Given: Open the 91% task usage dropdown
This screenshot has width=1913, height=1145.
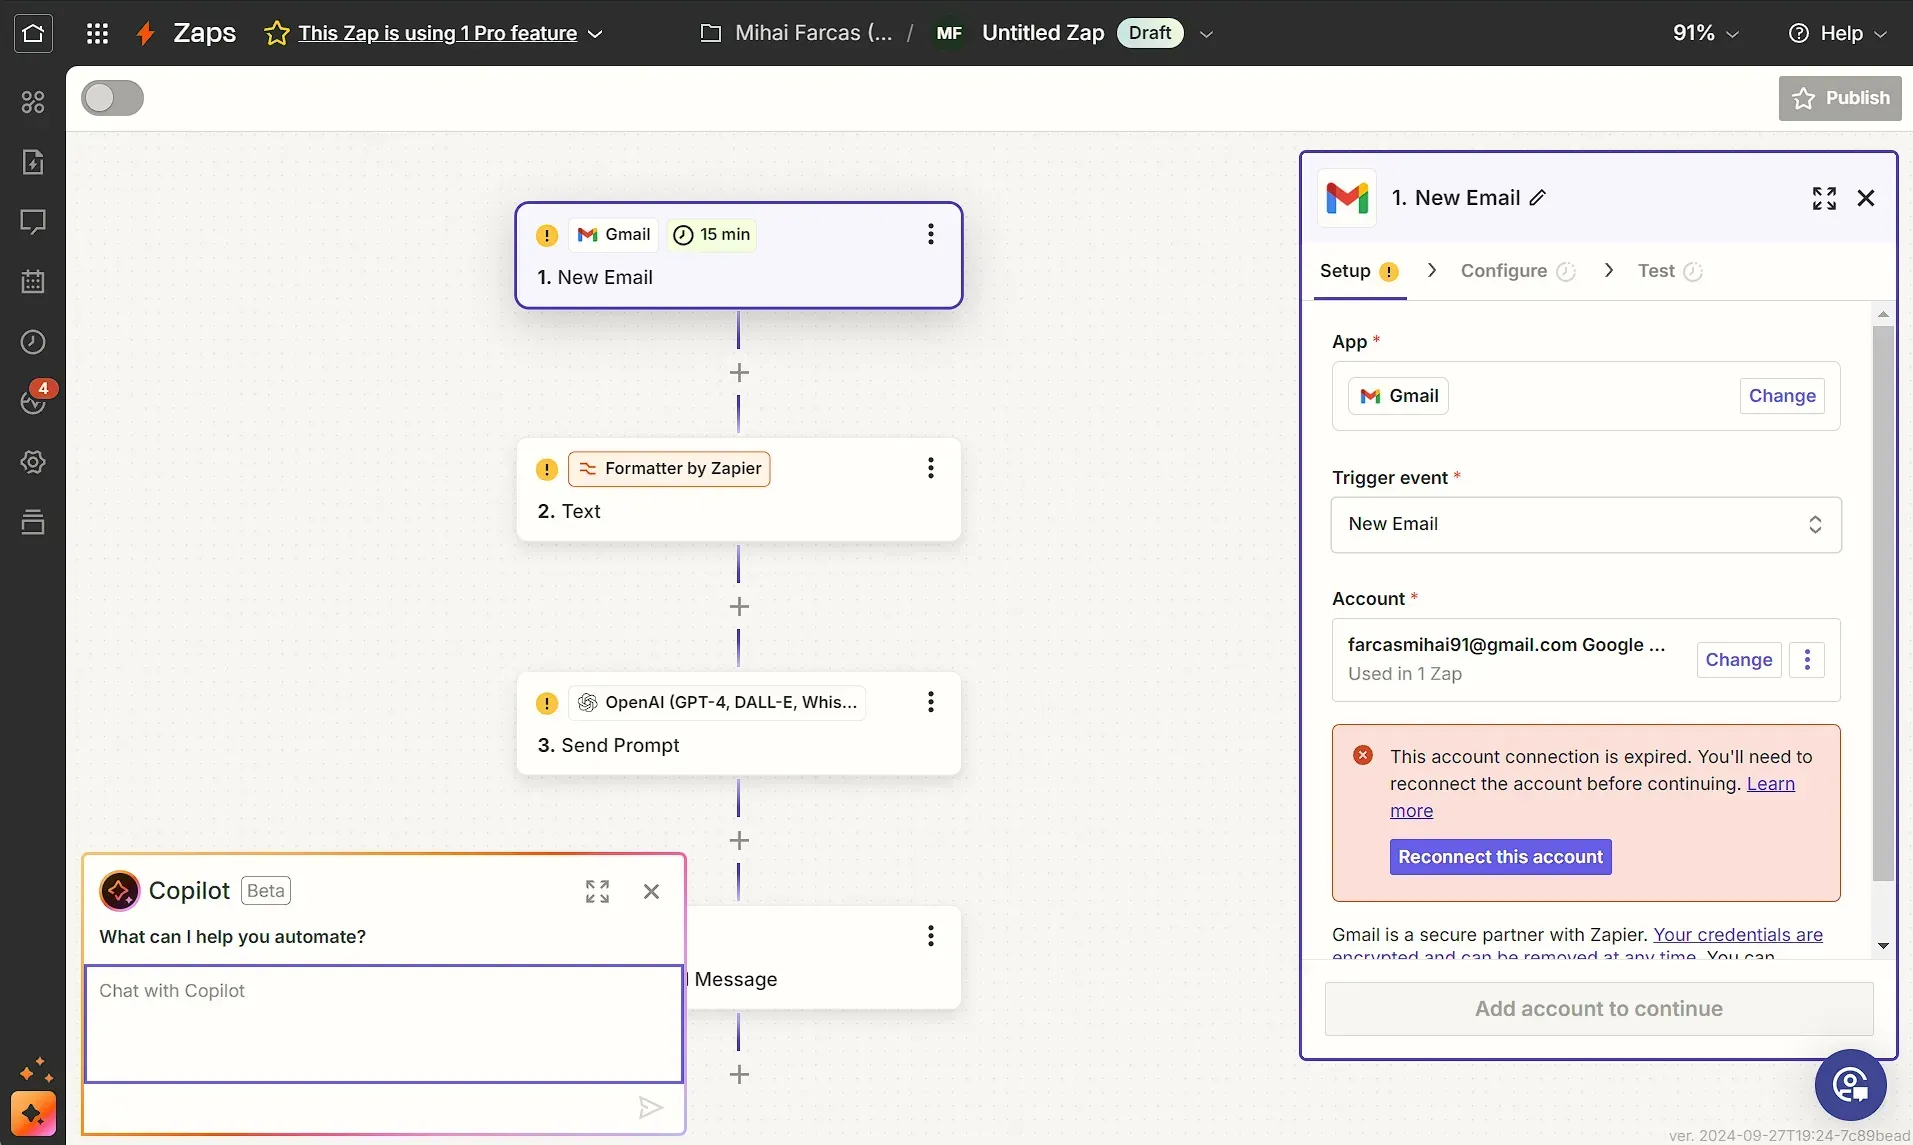Looking at the screenshot, I should tap(1704, 32).
